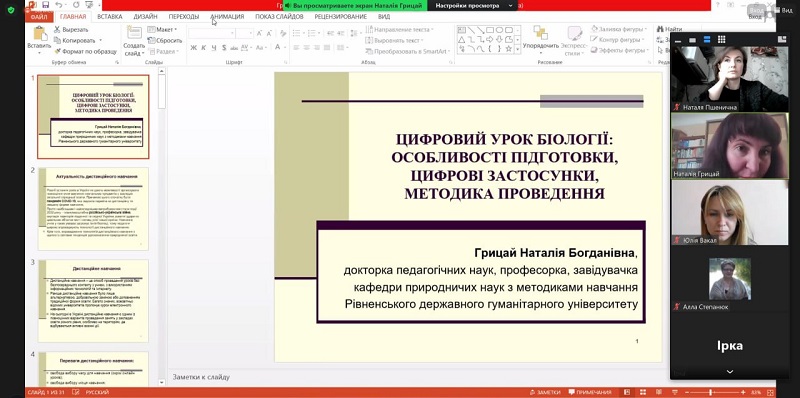Select star shape in shapes gallery
Image resolution: width=800 pixels, height=398 pixels.
pos(509,49)
